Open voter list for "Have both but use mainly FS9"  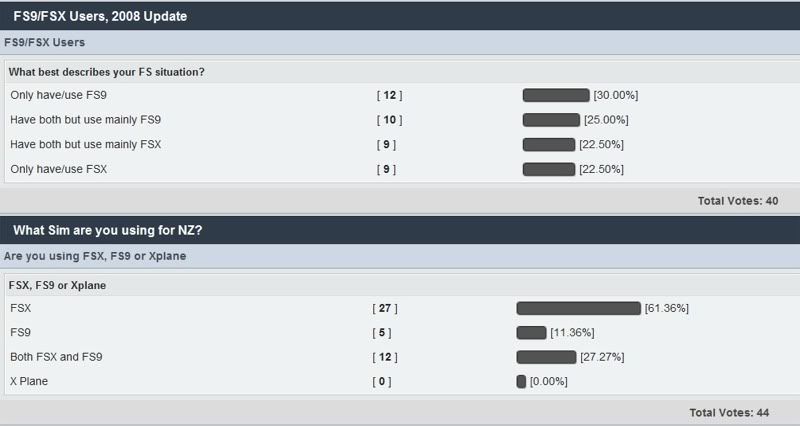point(390,120)
